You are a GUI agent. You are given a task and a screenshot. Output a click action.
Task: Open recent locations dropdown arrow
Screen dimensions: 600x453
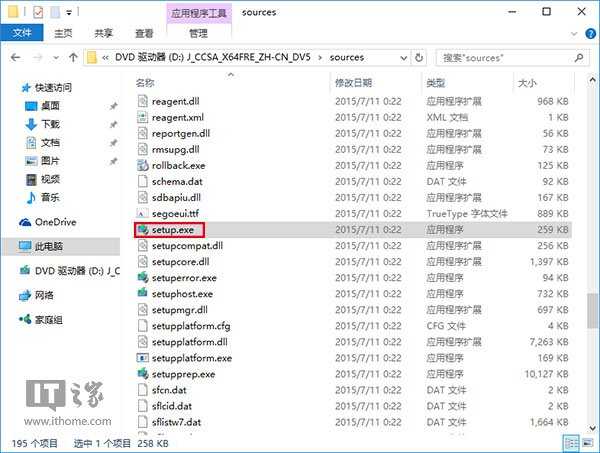[x=56, y=58]
